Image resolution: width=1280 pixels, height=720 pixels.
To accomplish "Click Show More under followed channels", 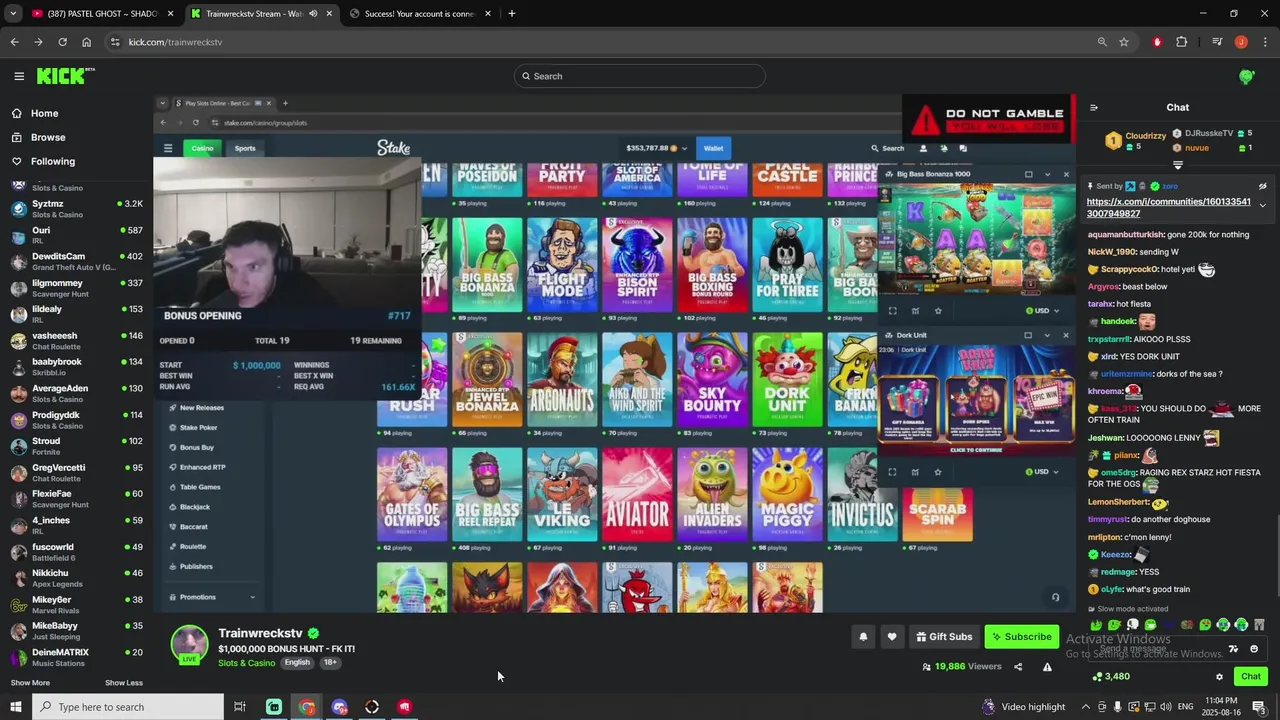I will [x=30, y=683].
